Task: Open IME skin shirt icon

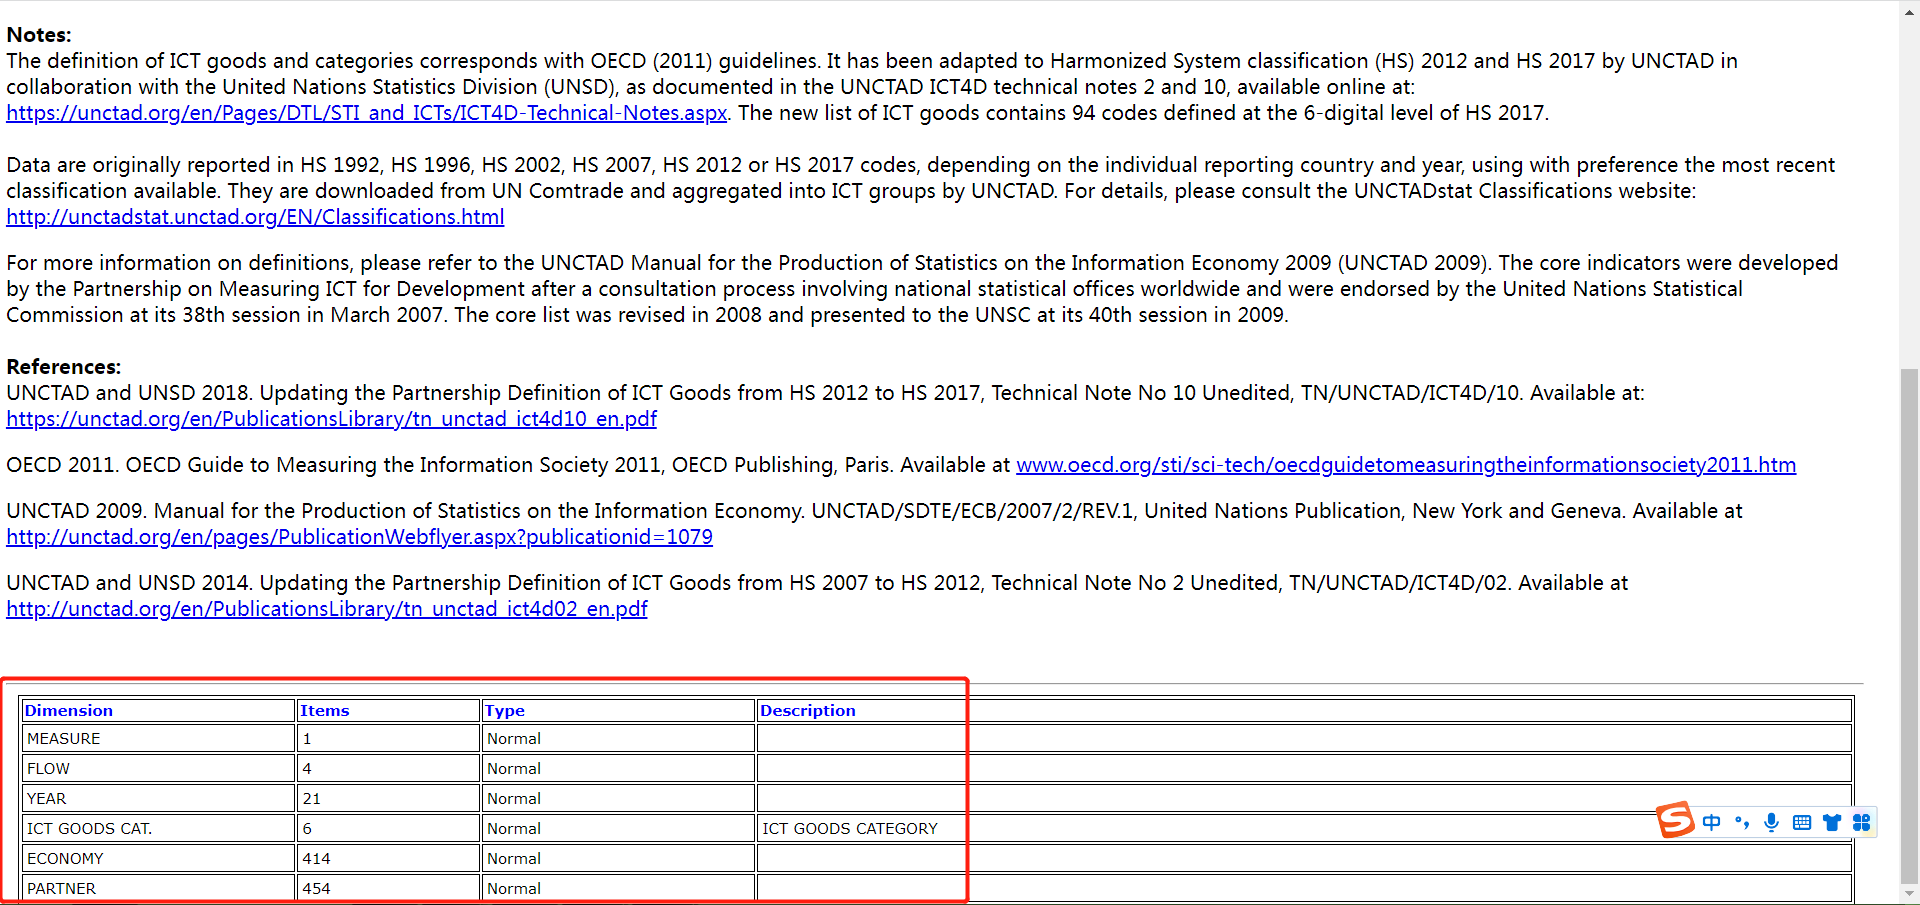Action: 1832,822
